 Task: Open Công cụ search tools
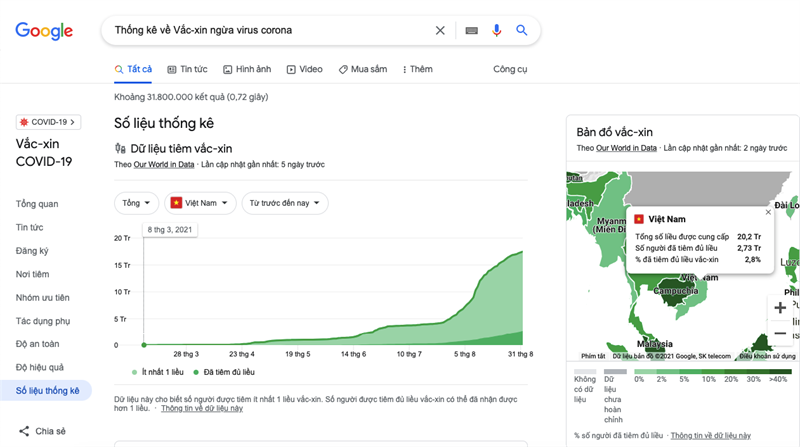tap(510, 69)
